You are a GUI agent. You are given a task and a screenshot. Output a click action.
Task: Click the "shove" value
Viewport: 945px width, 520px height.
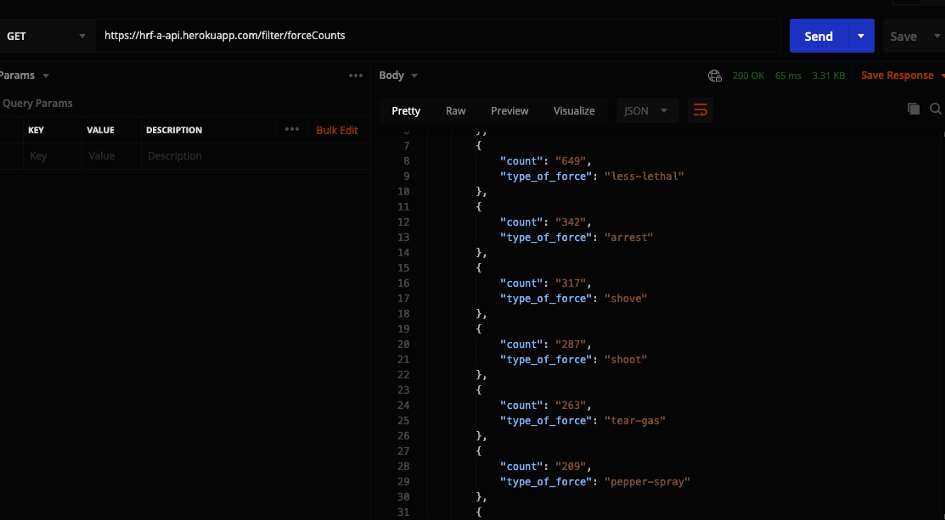coord(626,298)
